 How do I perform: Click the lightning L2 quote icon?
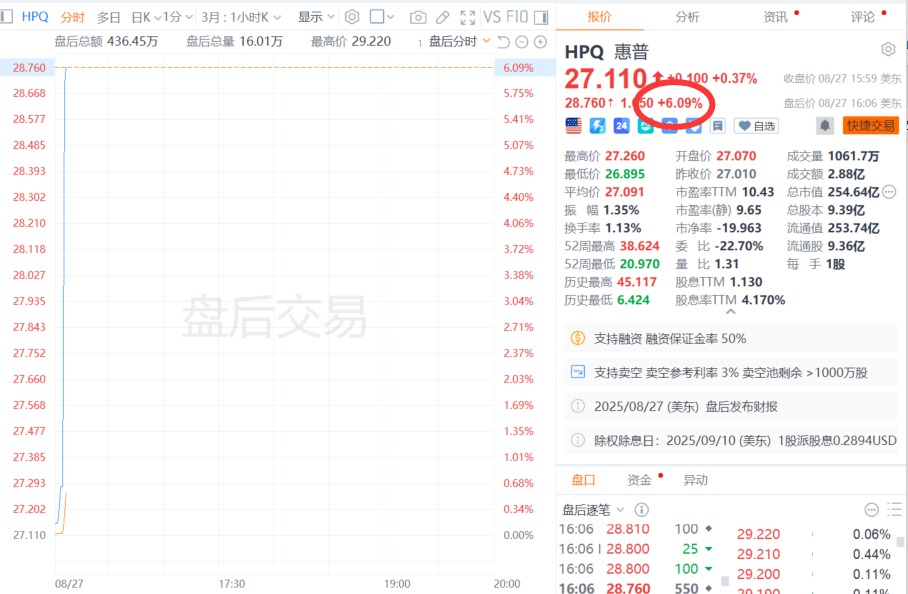(597, 126)
